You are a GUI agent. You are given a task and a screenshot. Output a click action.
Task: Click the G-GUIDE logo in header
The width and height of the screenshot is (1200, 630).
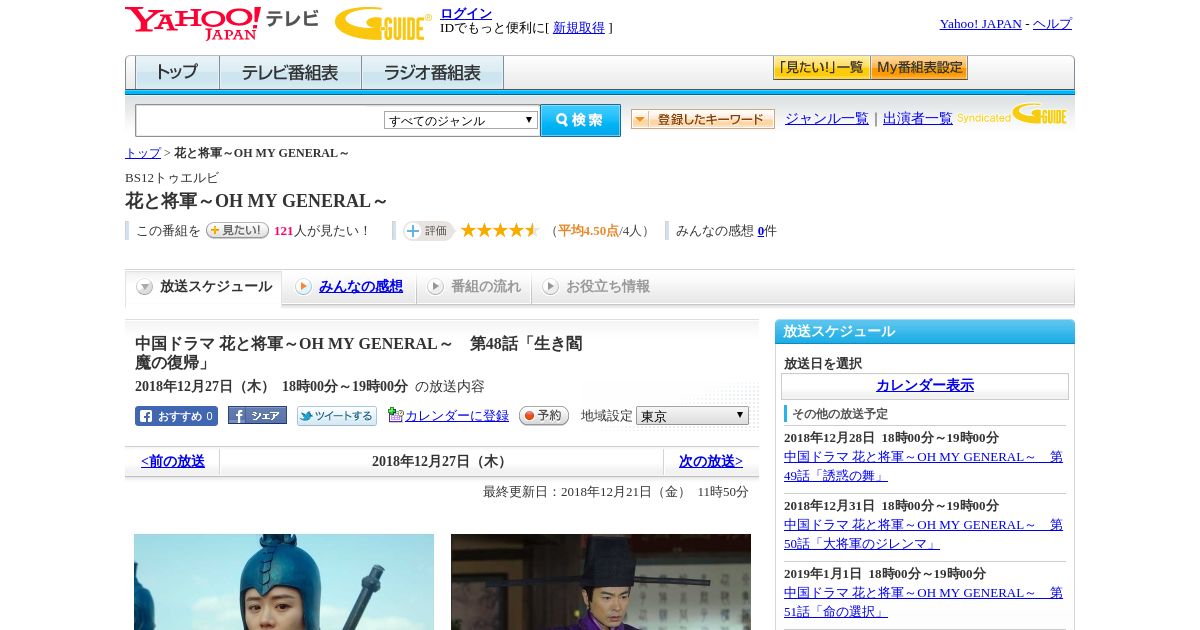coord(383,23)
